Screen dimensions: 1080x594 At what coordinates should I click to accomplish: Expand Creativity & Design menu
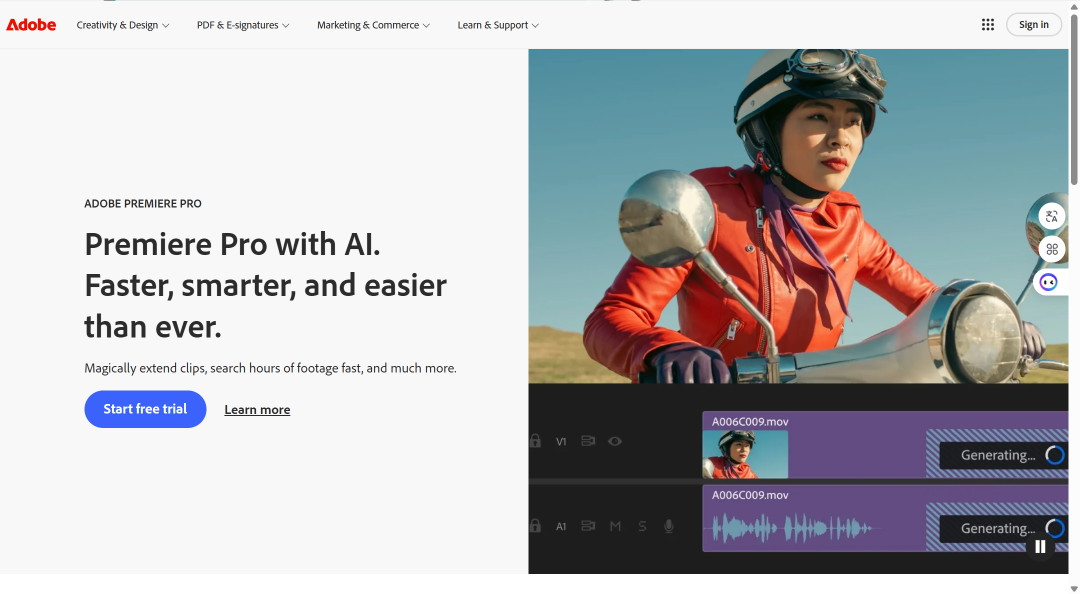point(123,25)
